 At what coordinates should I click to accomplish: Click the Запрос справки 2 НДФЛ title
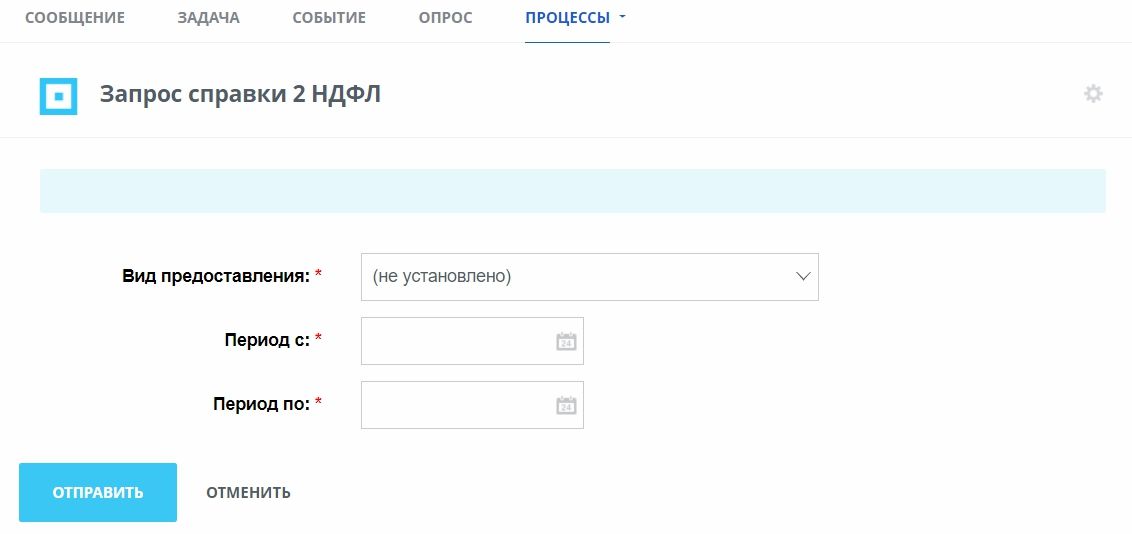pos(240,95)
